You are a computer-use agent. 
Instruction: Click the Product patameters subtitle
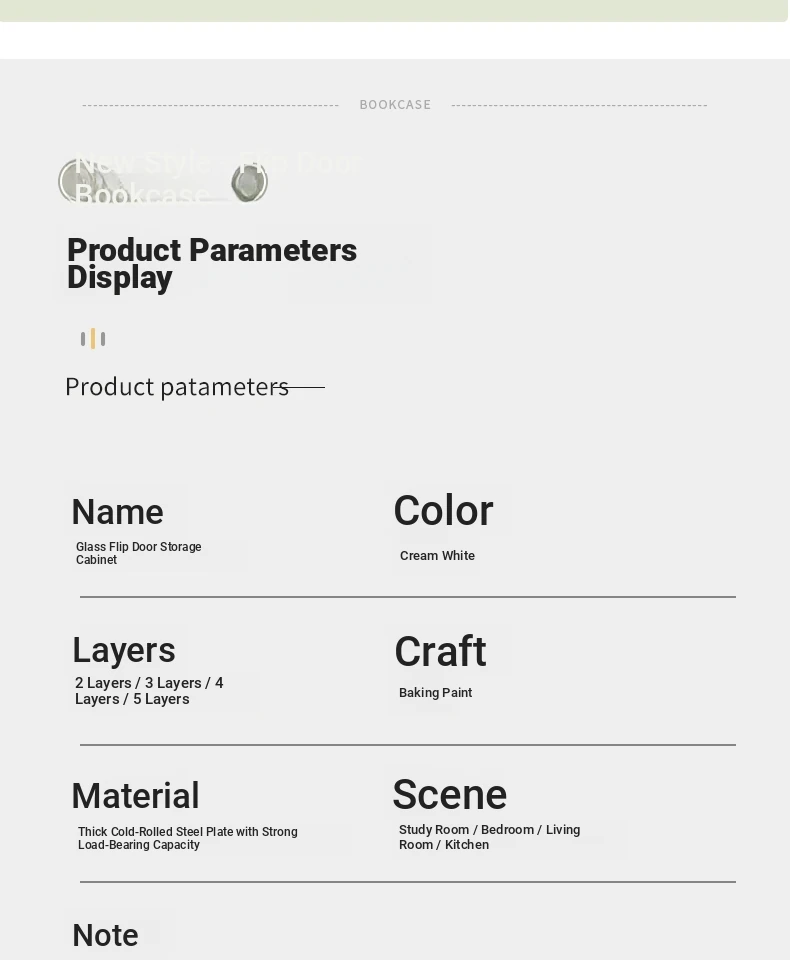coord(177,387)
